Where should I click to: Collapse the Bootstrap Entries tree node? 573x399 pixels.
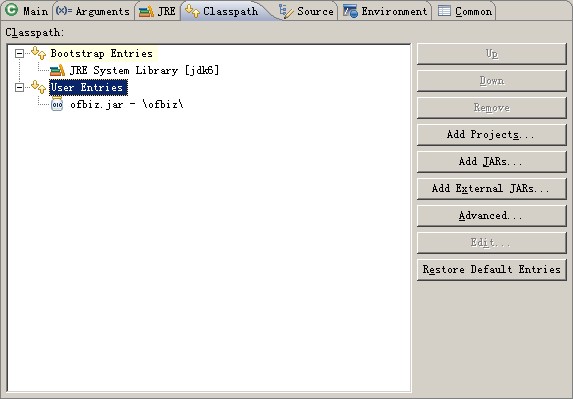19,53
